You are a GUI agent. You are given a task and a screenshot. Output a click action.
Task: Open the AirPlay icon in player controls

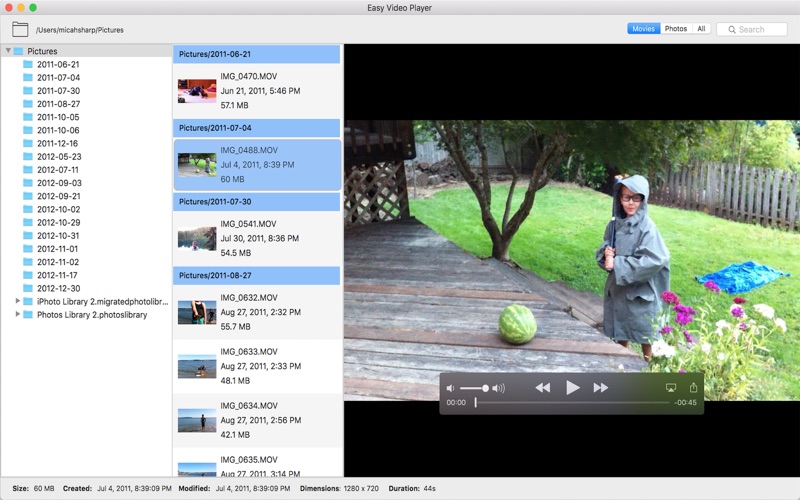671,388
